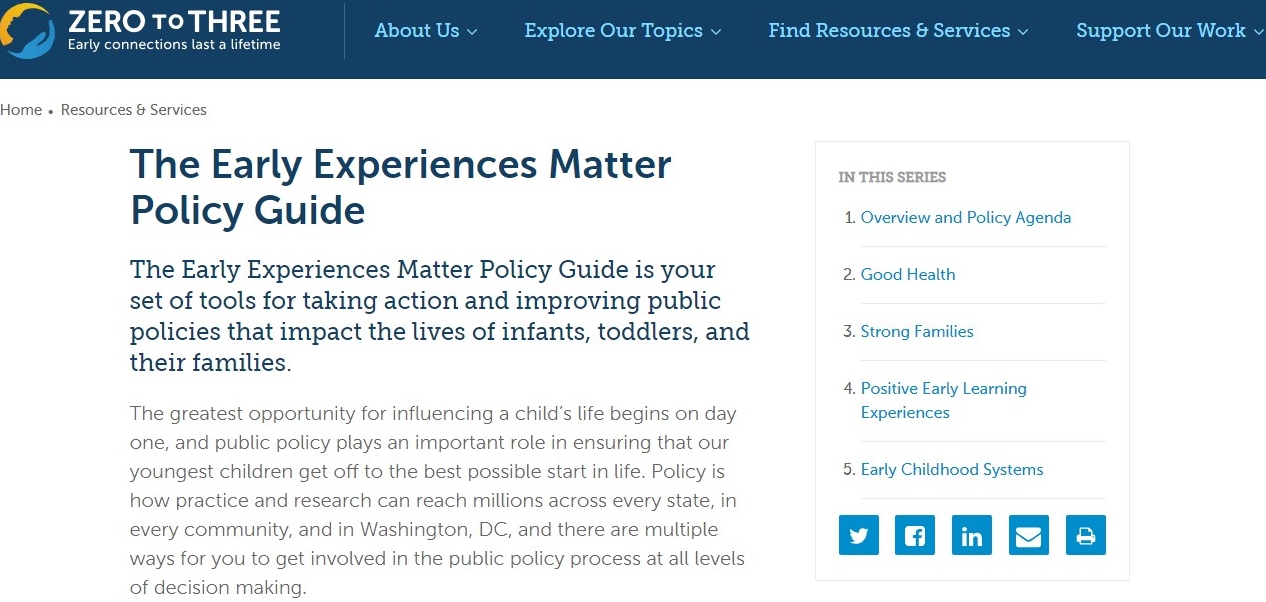The image size is (1266, 602).
Task: Open the Early Childhood Systems link
Action: pyautogui.click(x=951, y=470)
